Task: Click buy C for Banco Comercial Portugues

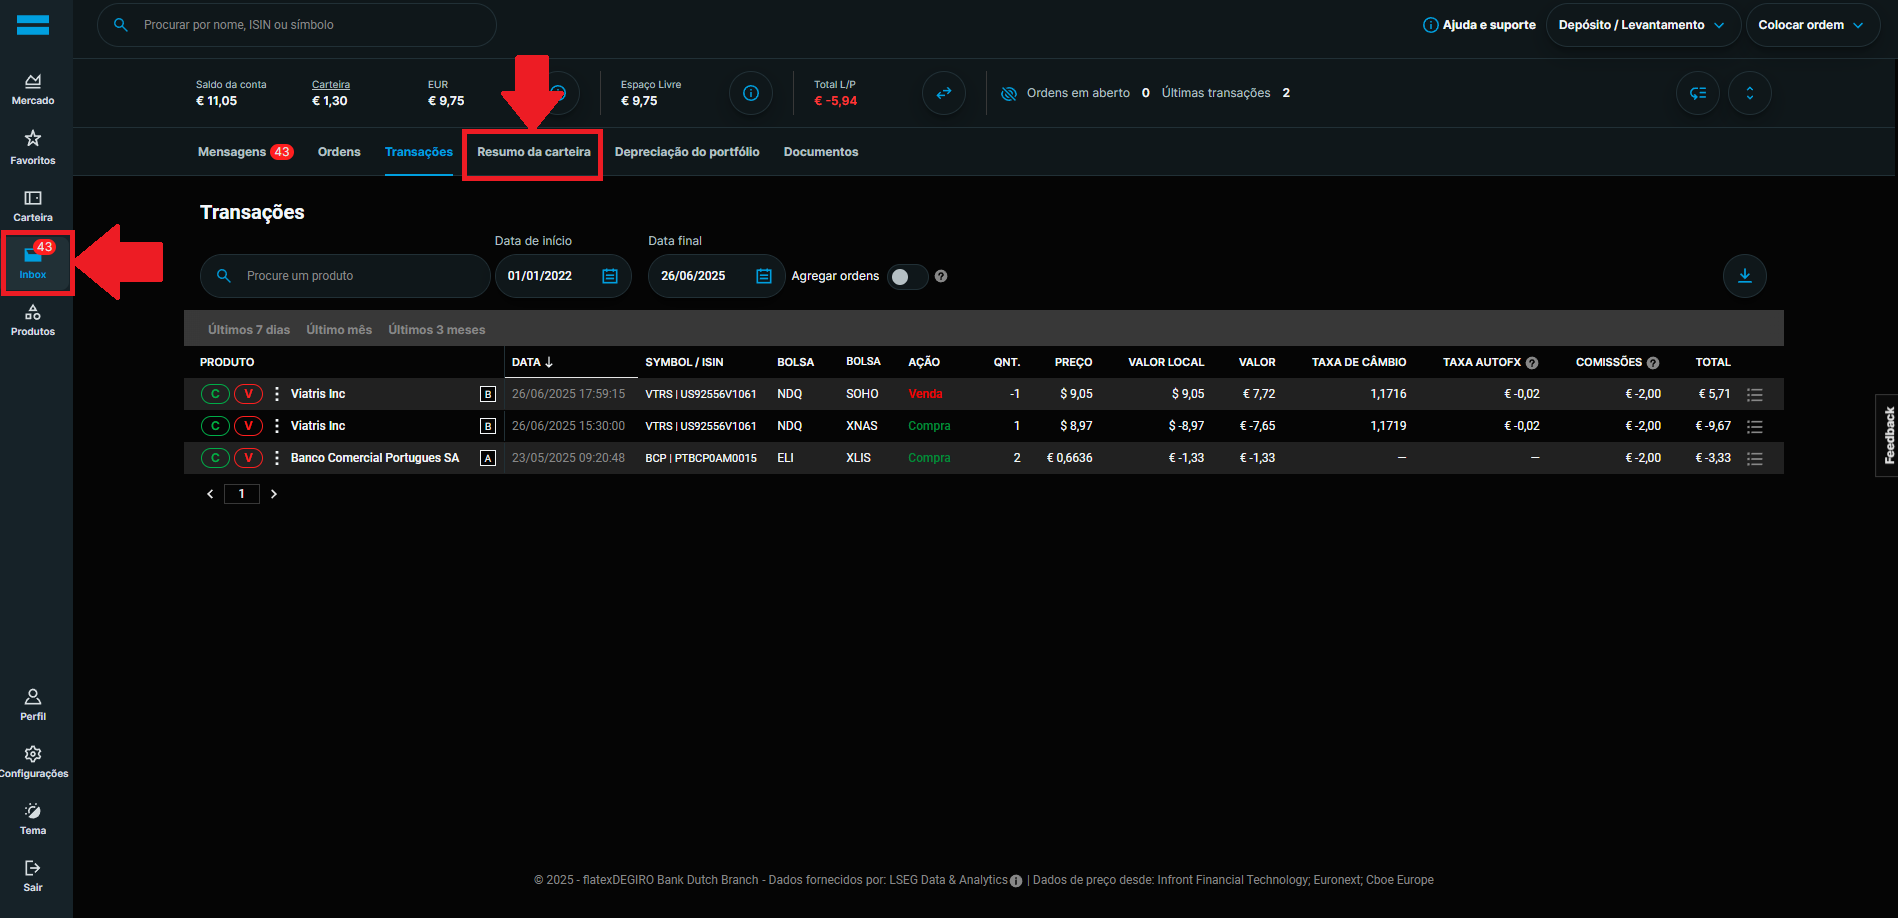Action: point(215,458)
